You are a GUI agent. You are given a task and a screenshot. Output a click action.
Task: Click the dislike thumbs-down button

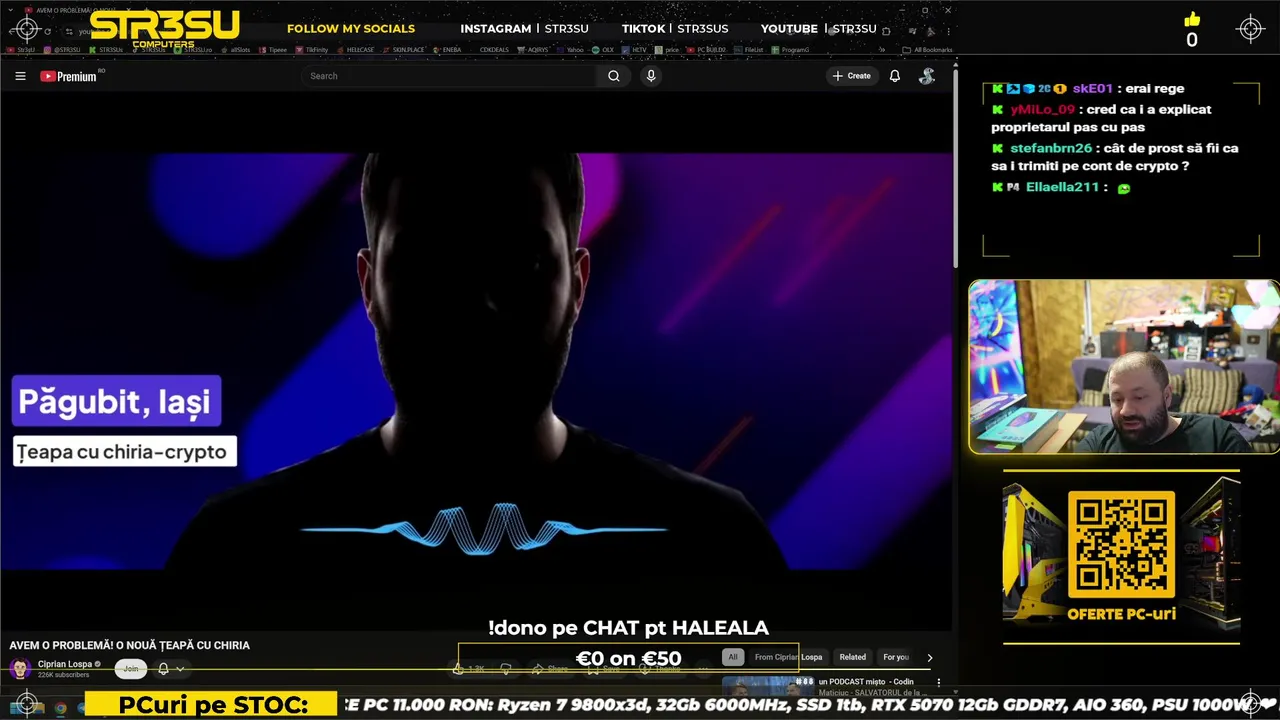[507, 669]
